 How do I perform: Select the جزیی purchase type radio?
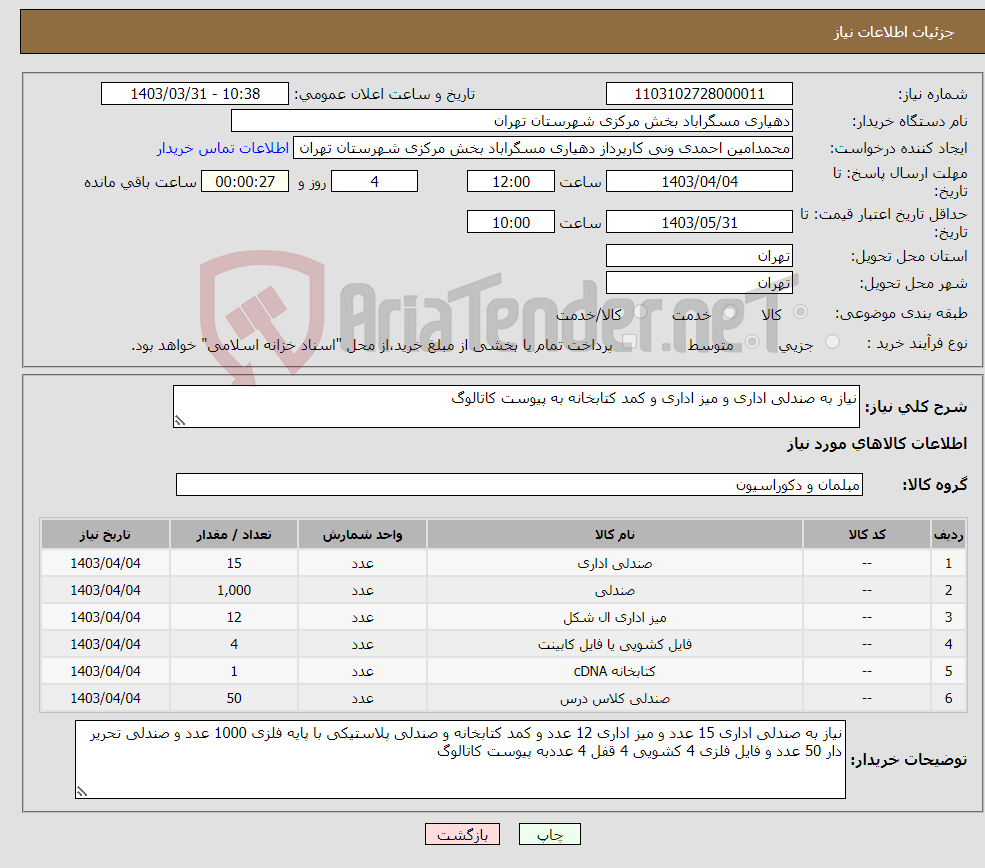click(832, 342)
